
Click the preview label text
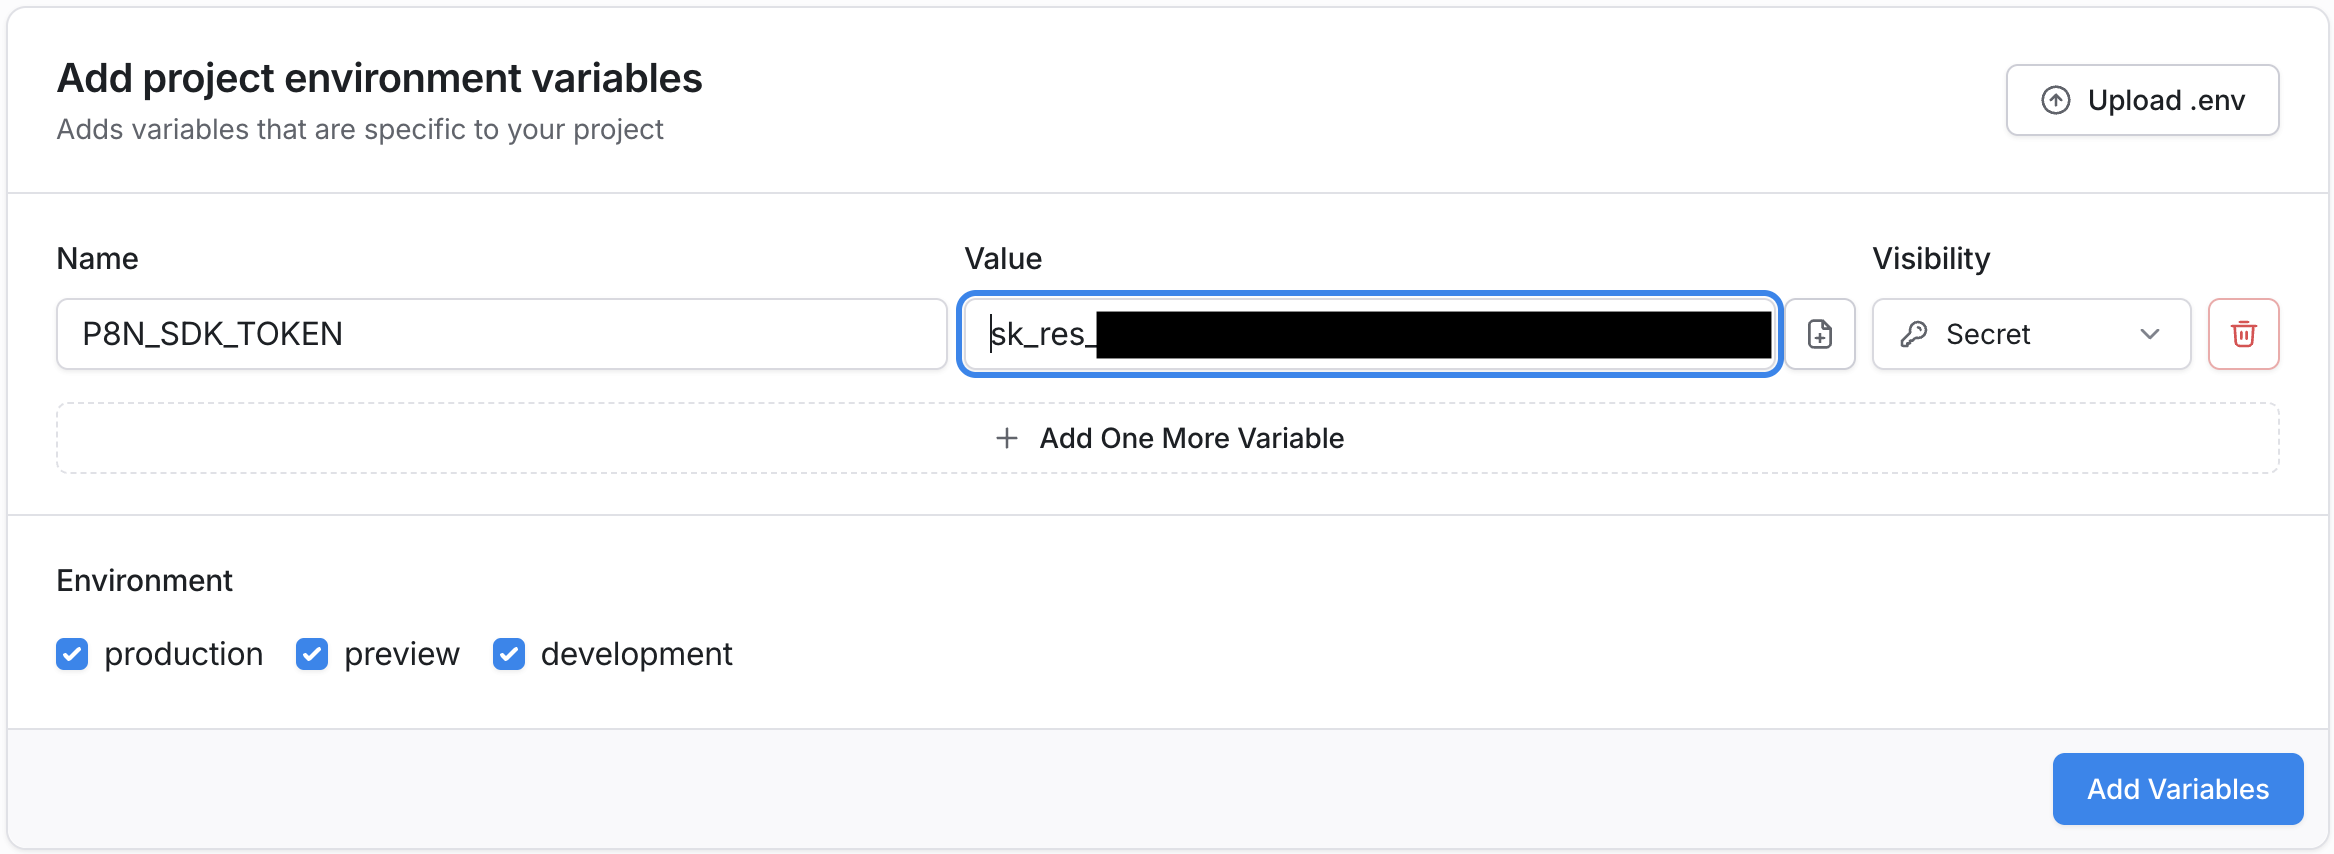pos(402,654)
